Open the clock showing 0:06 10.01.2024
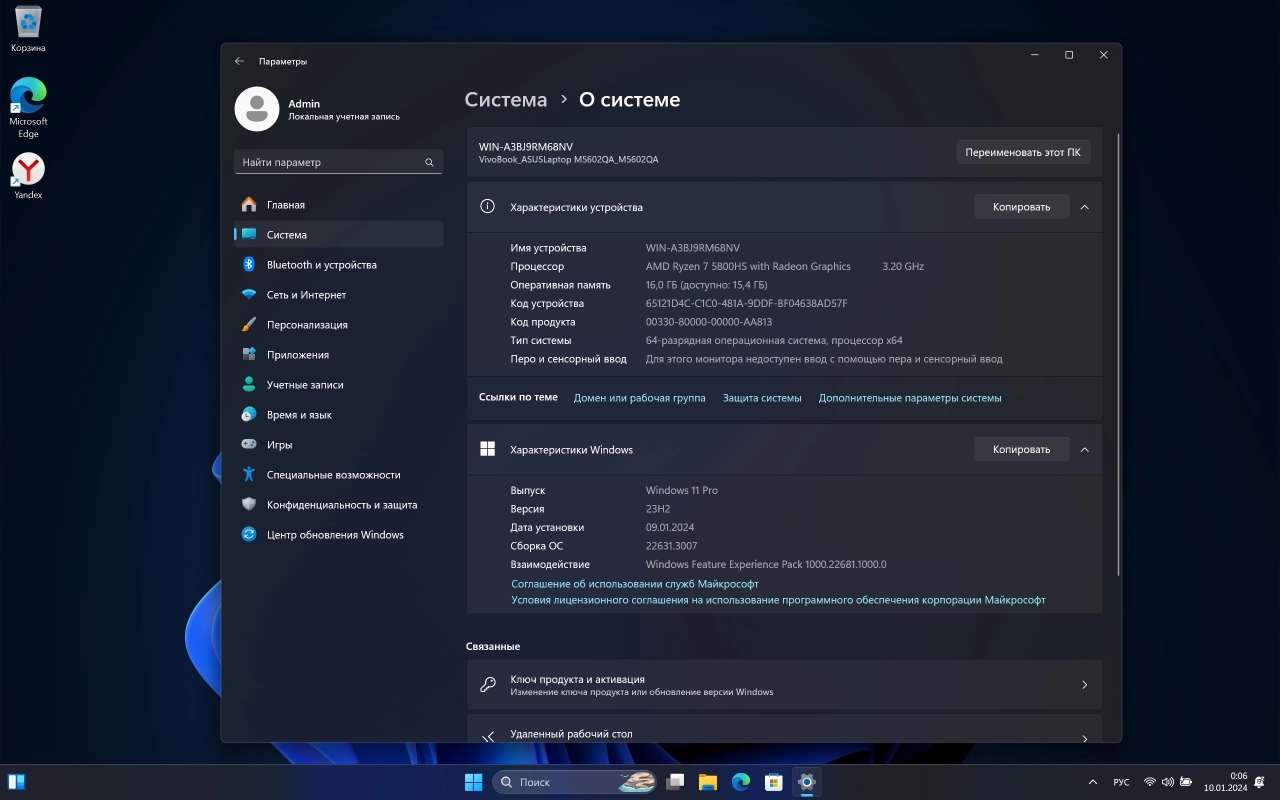Screen dimensions: 1280x800 point(1225,782)
